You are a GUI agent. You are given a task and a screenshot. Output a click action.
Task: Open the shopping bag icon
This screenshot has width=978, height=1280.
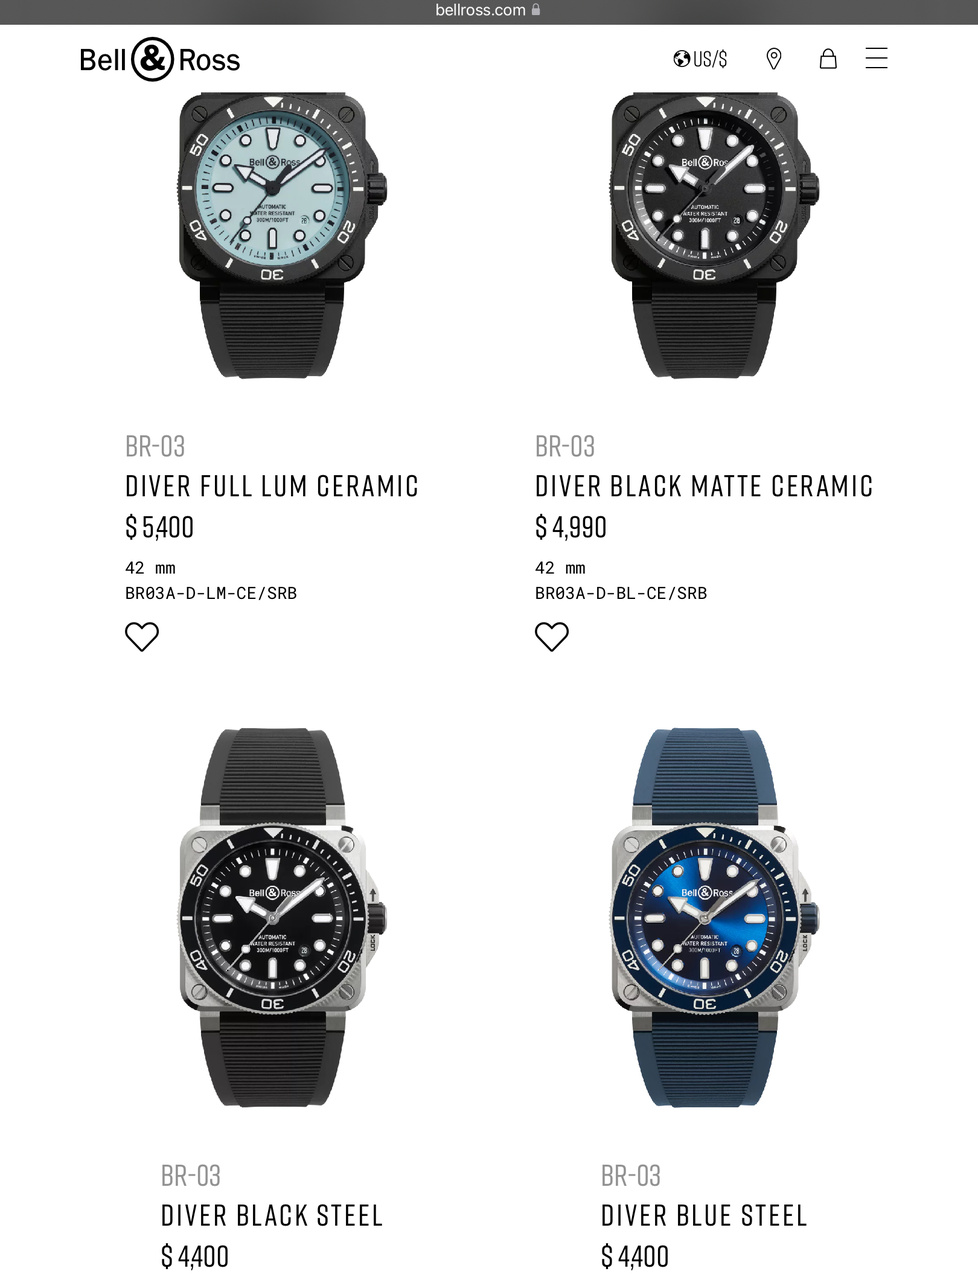pos(828,59)
